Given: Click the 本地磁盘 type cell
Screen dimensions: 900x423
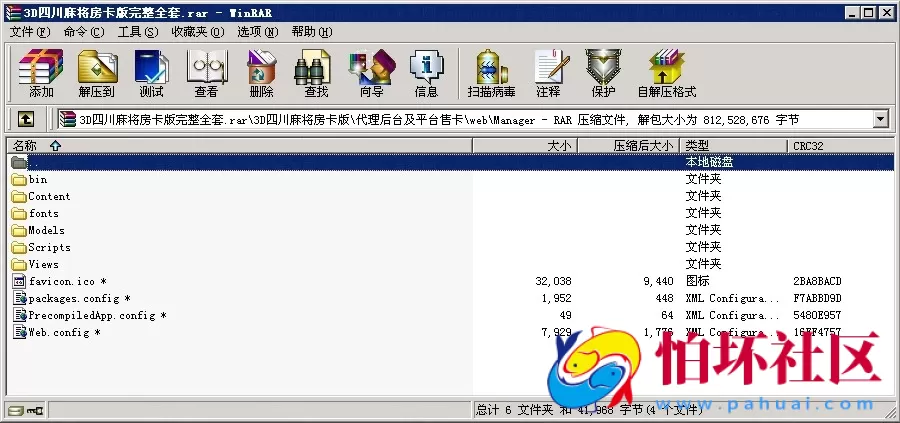Looking at the screenshot, I should coord(709,162).
